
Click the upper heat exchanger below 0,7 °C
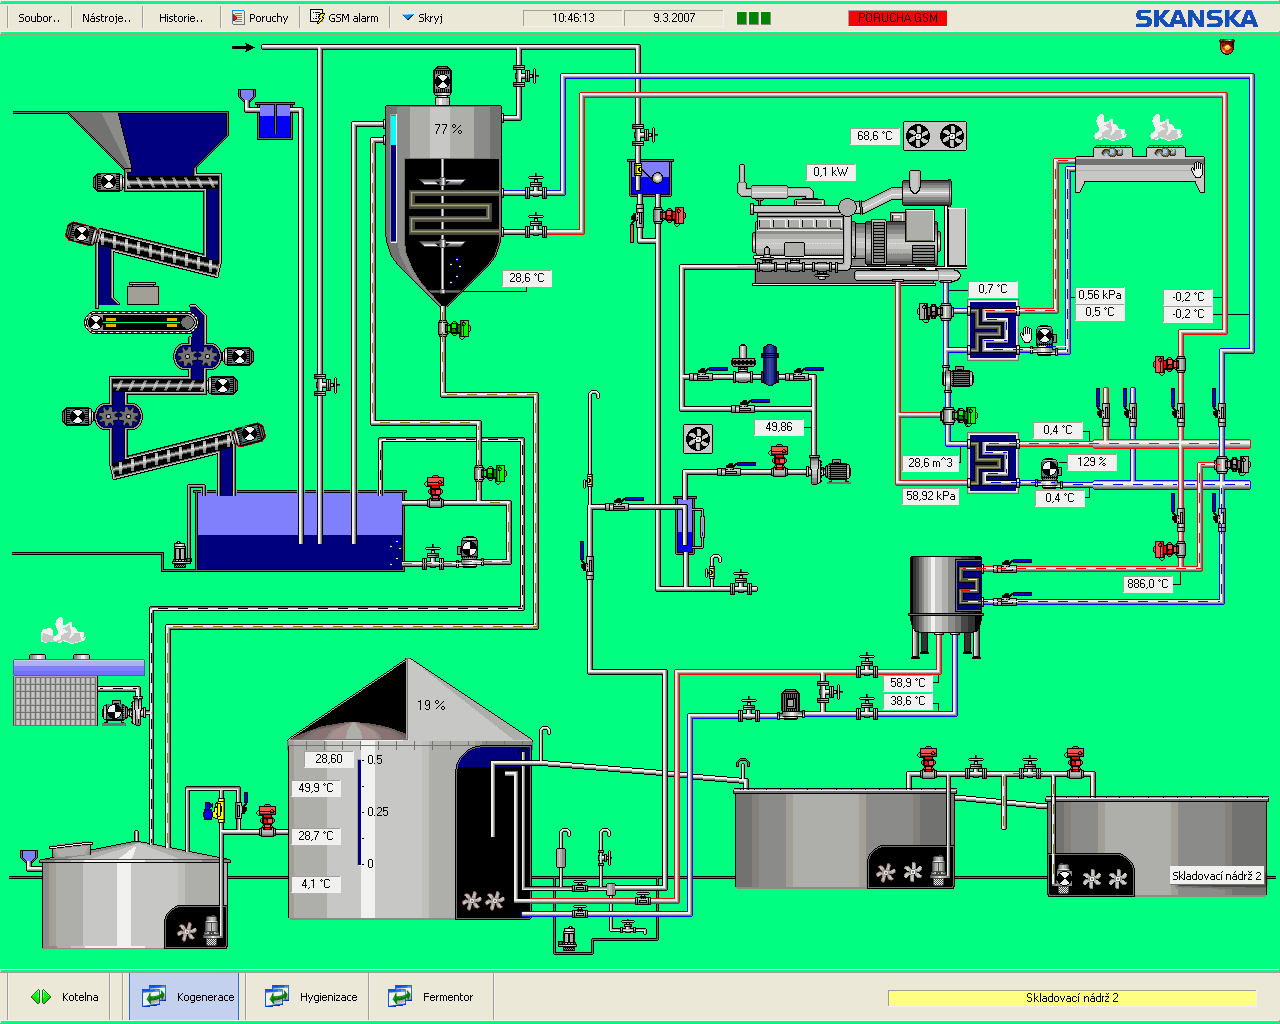[x=992, y=330]
